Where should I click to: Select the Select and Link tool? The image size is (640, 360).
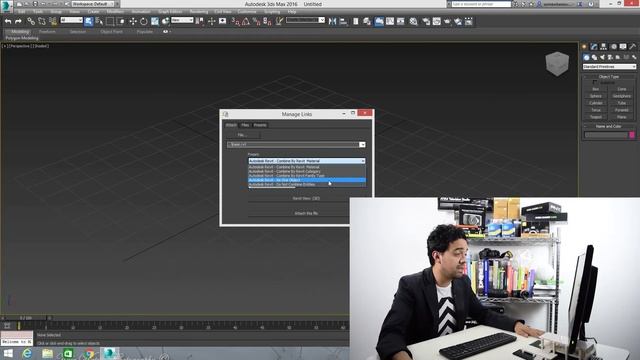tap(31, 21)
